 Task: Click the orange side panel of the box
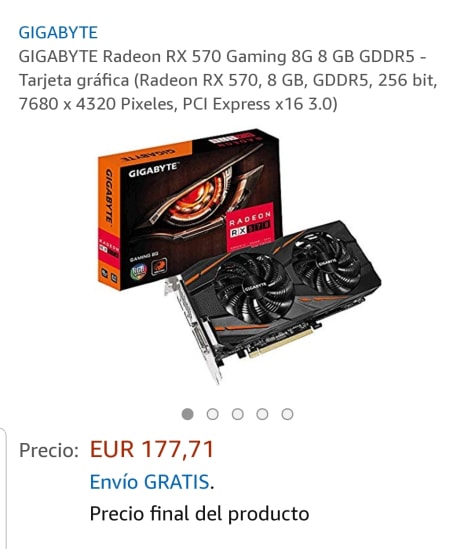(109, 224)
